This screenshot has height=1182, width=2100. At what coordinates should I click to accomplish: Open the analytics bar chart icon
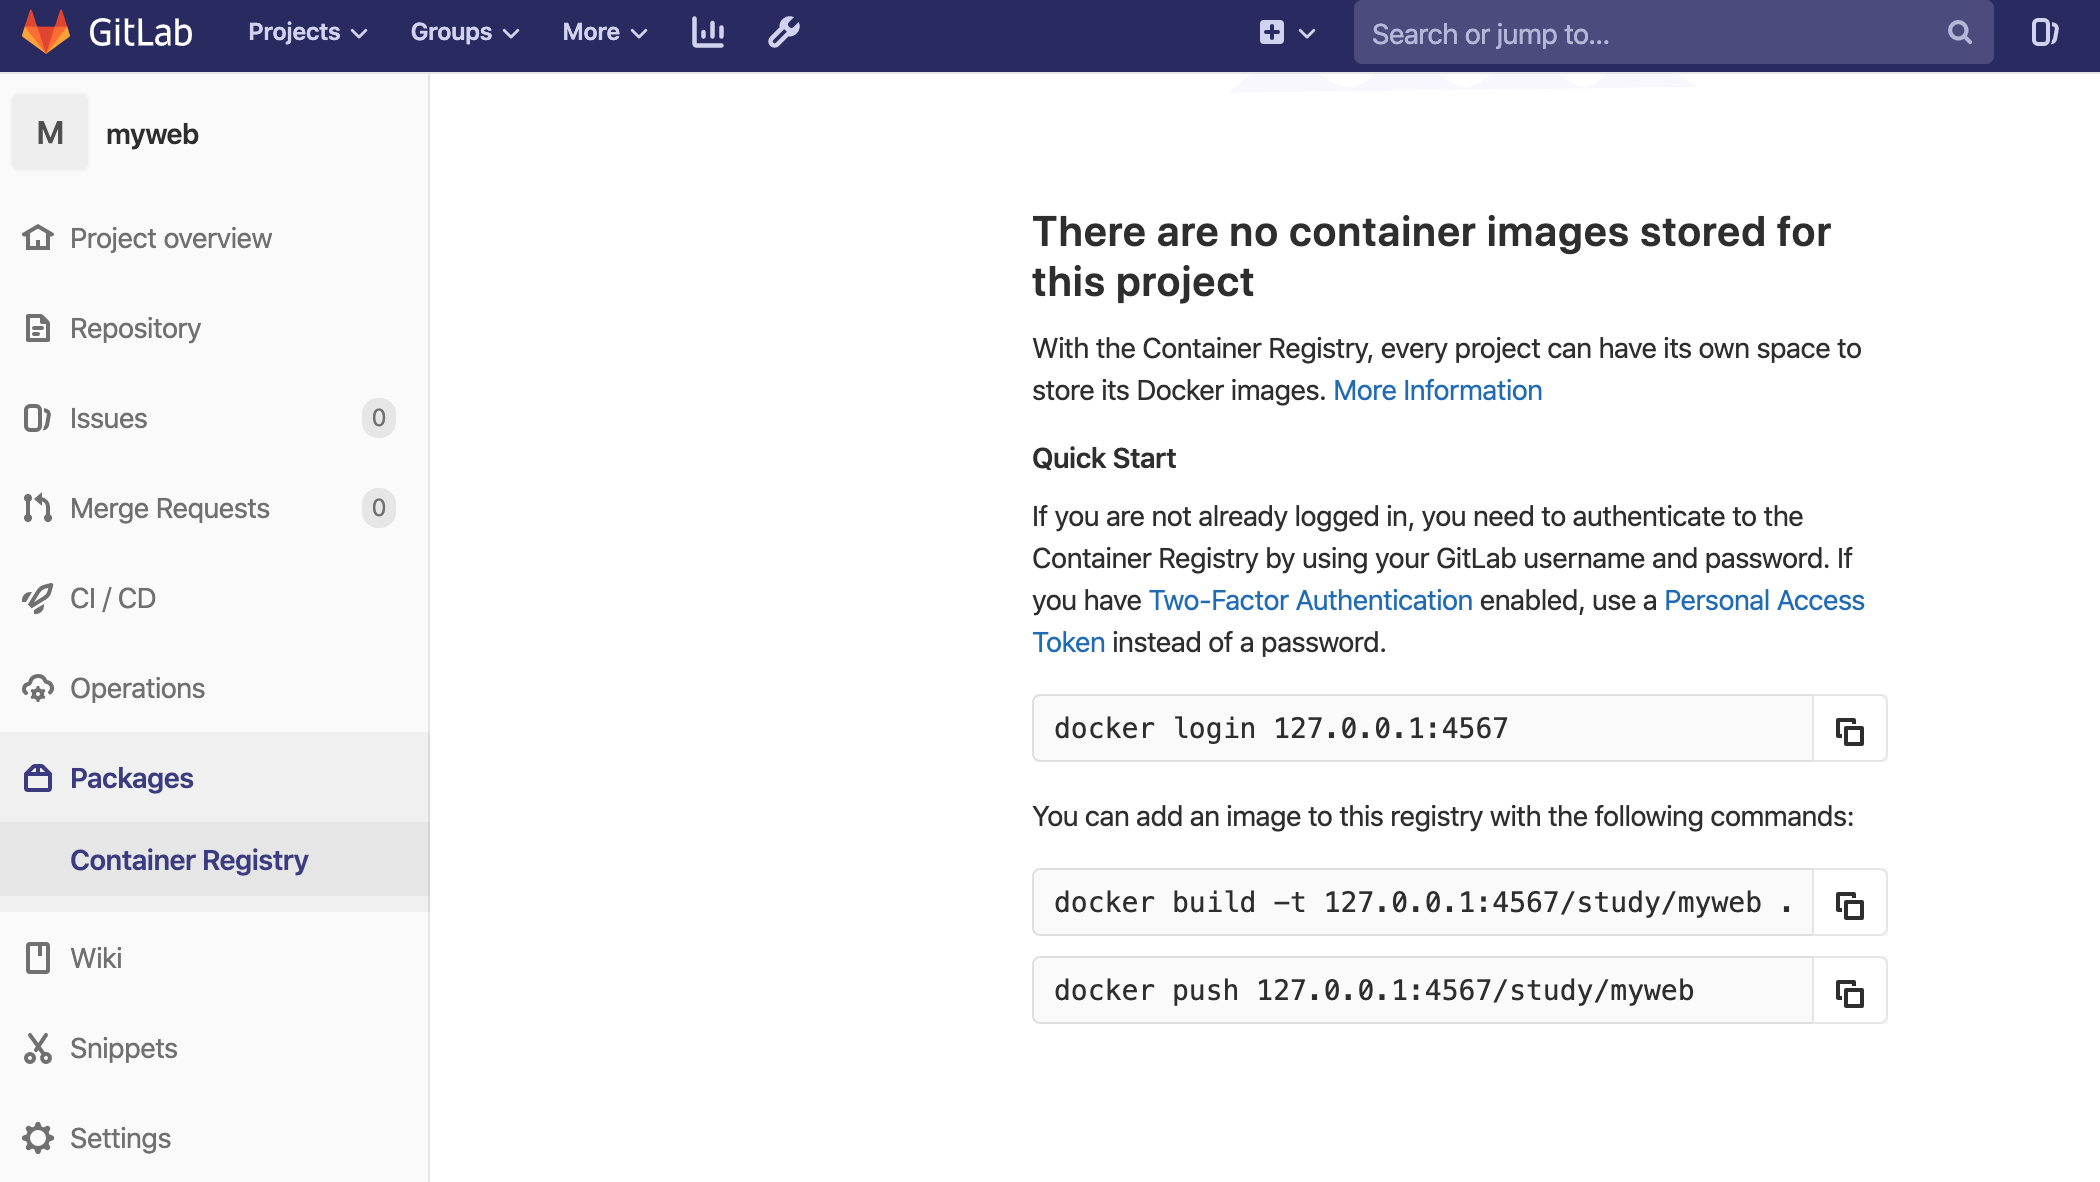pos(708,32)
